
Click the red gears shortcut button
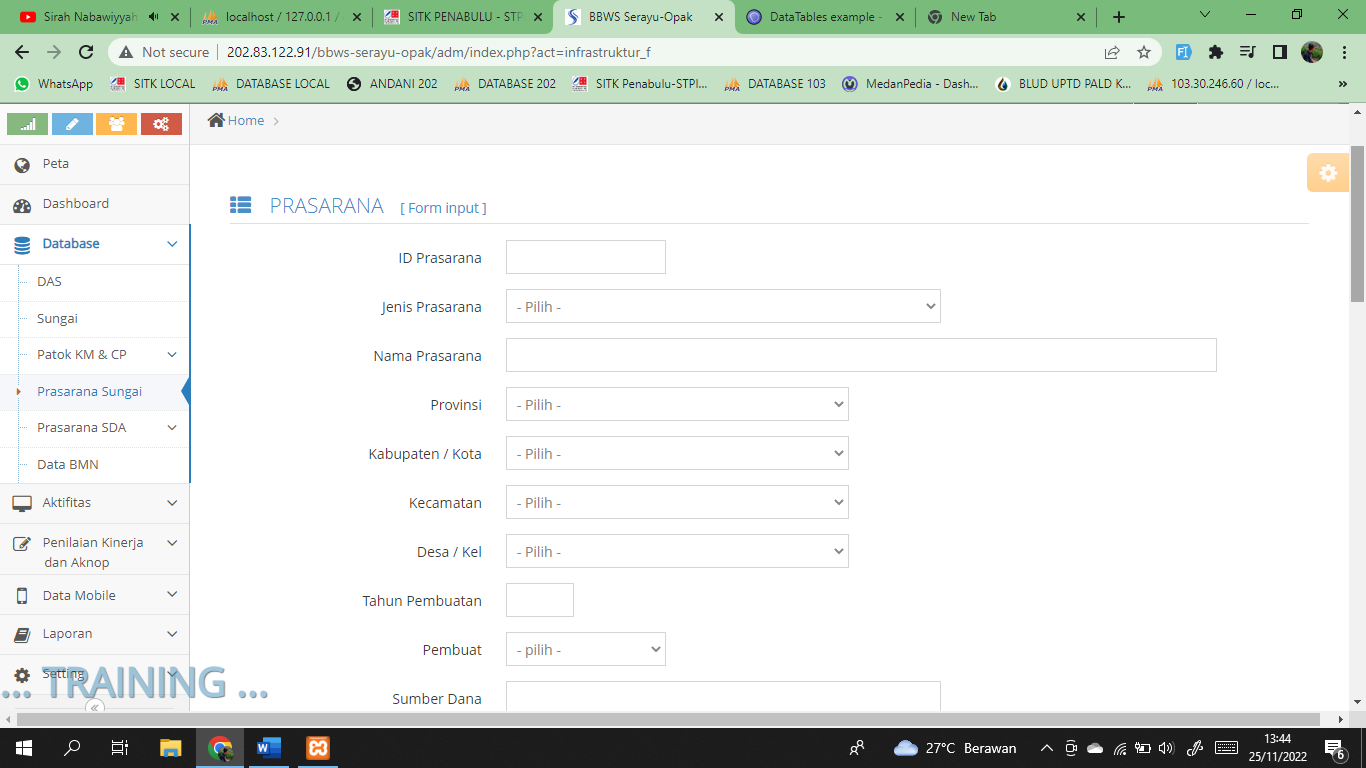pos(161,124)
